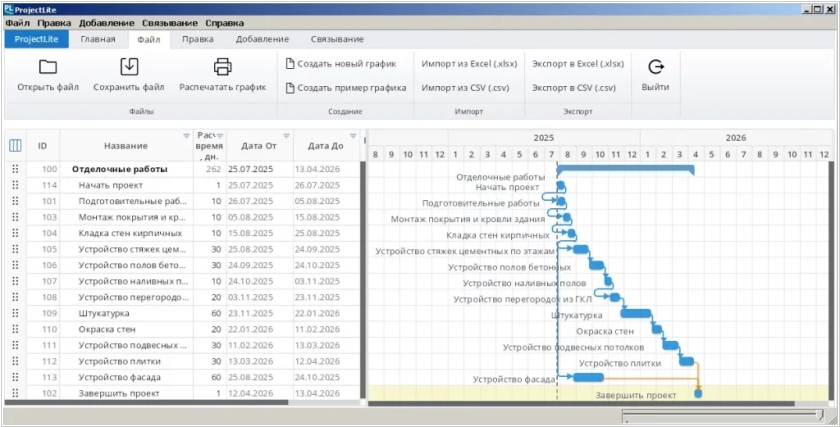
Task: Click the Распечатать график printer icon
Action: coord(222,67)
